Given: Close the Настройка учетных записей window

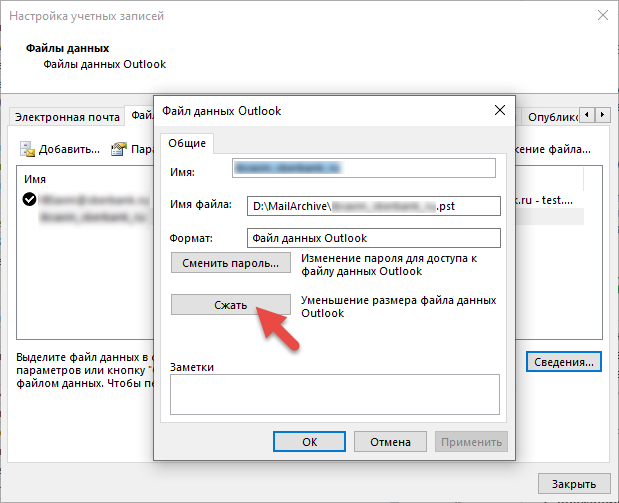Looking at the screenshot, I should click(x=602, y=15).
